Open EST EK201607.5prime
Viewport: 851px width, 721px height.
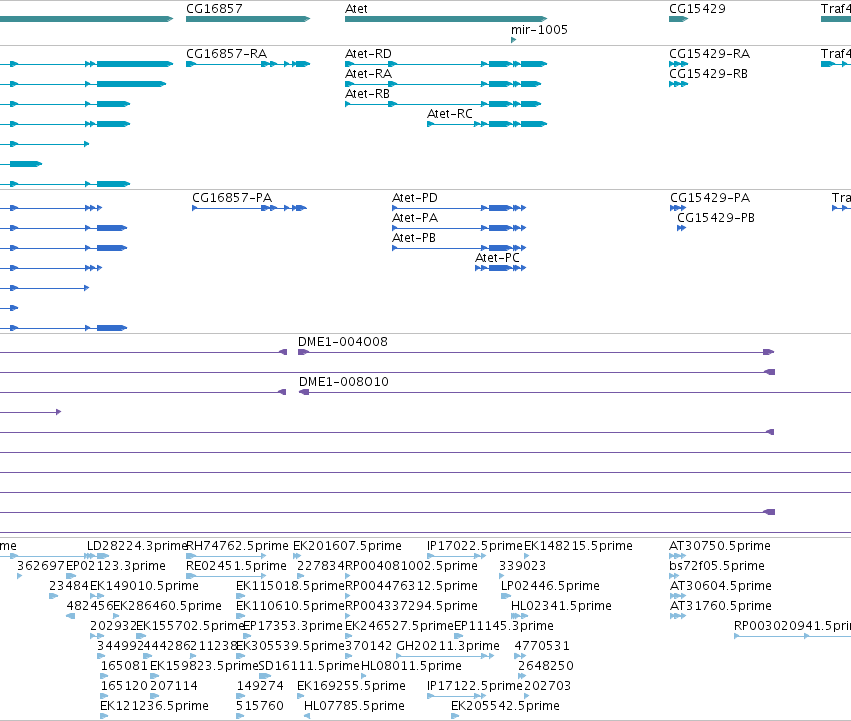(x=347, y=546)
